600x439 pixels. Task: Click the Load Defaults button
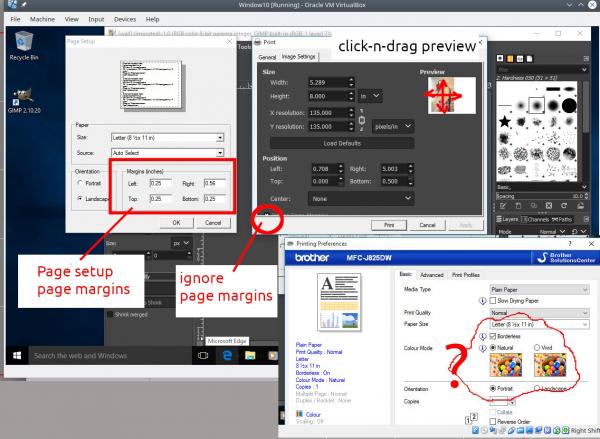point(342,143)
